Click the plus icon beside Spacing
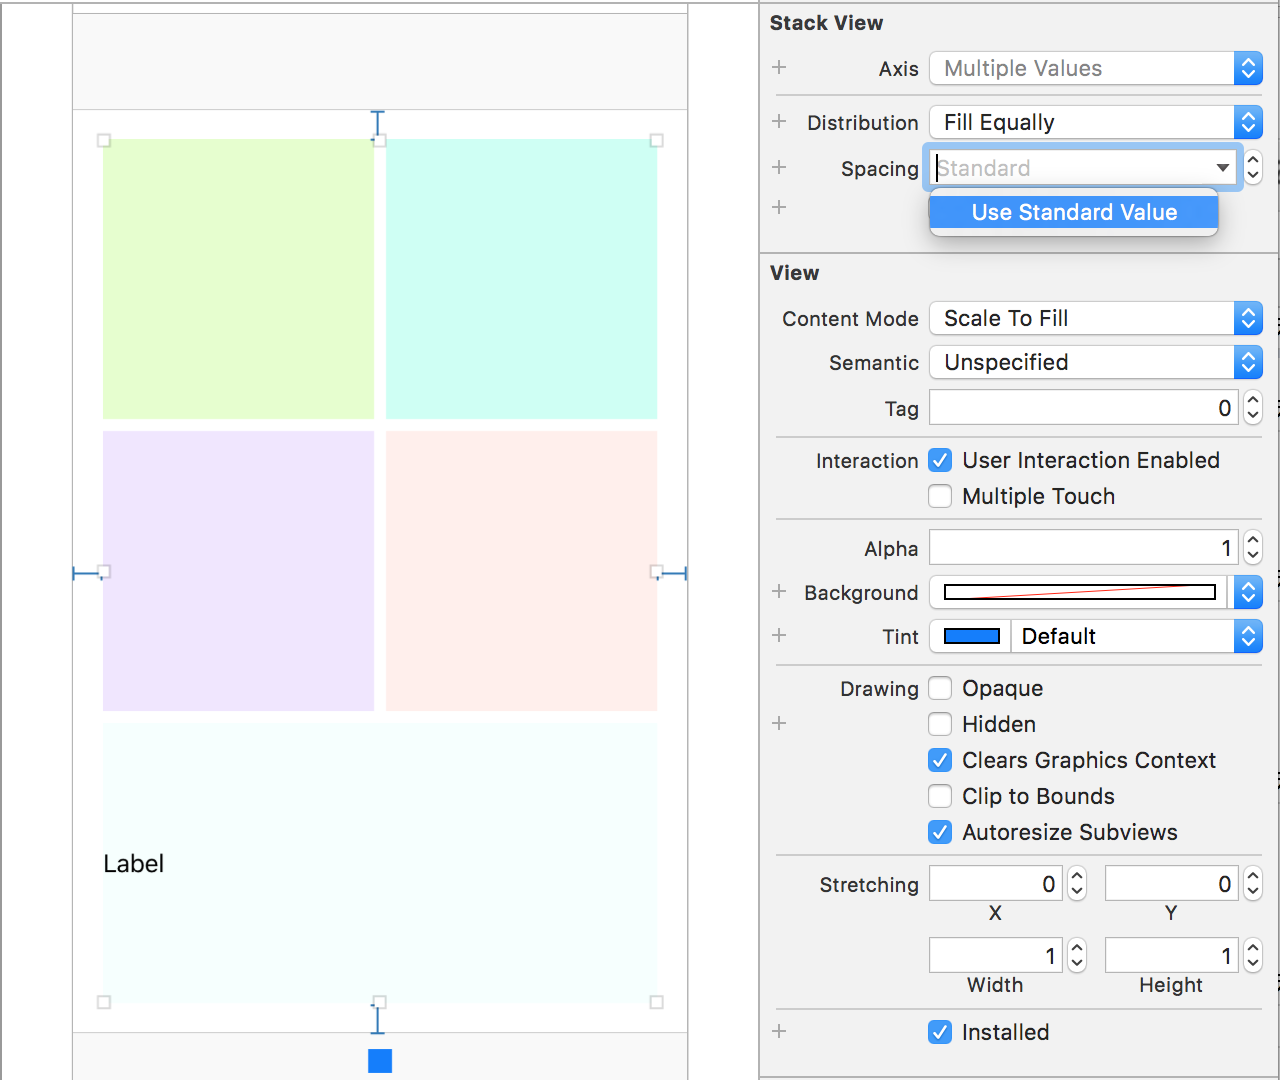The image size is (1280, 1080). 779,167
